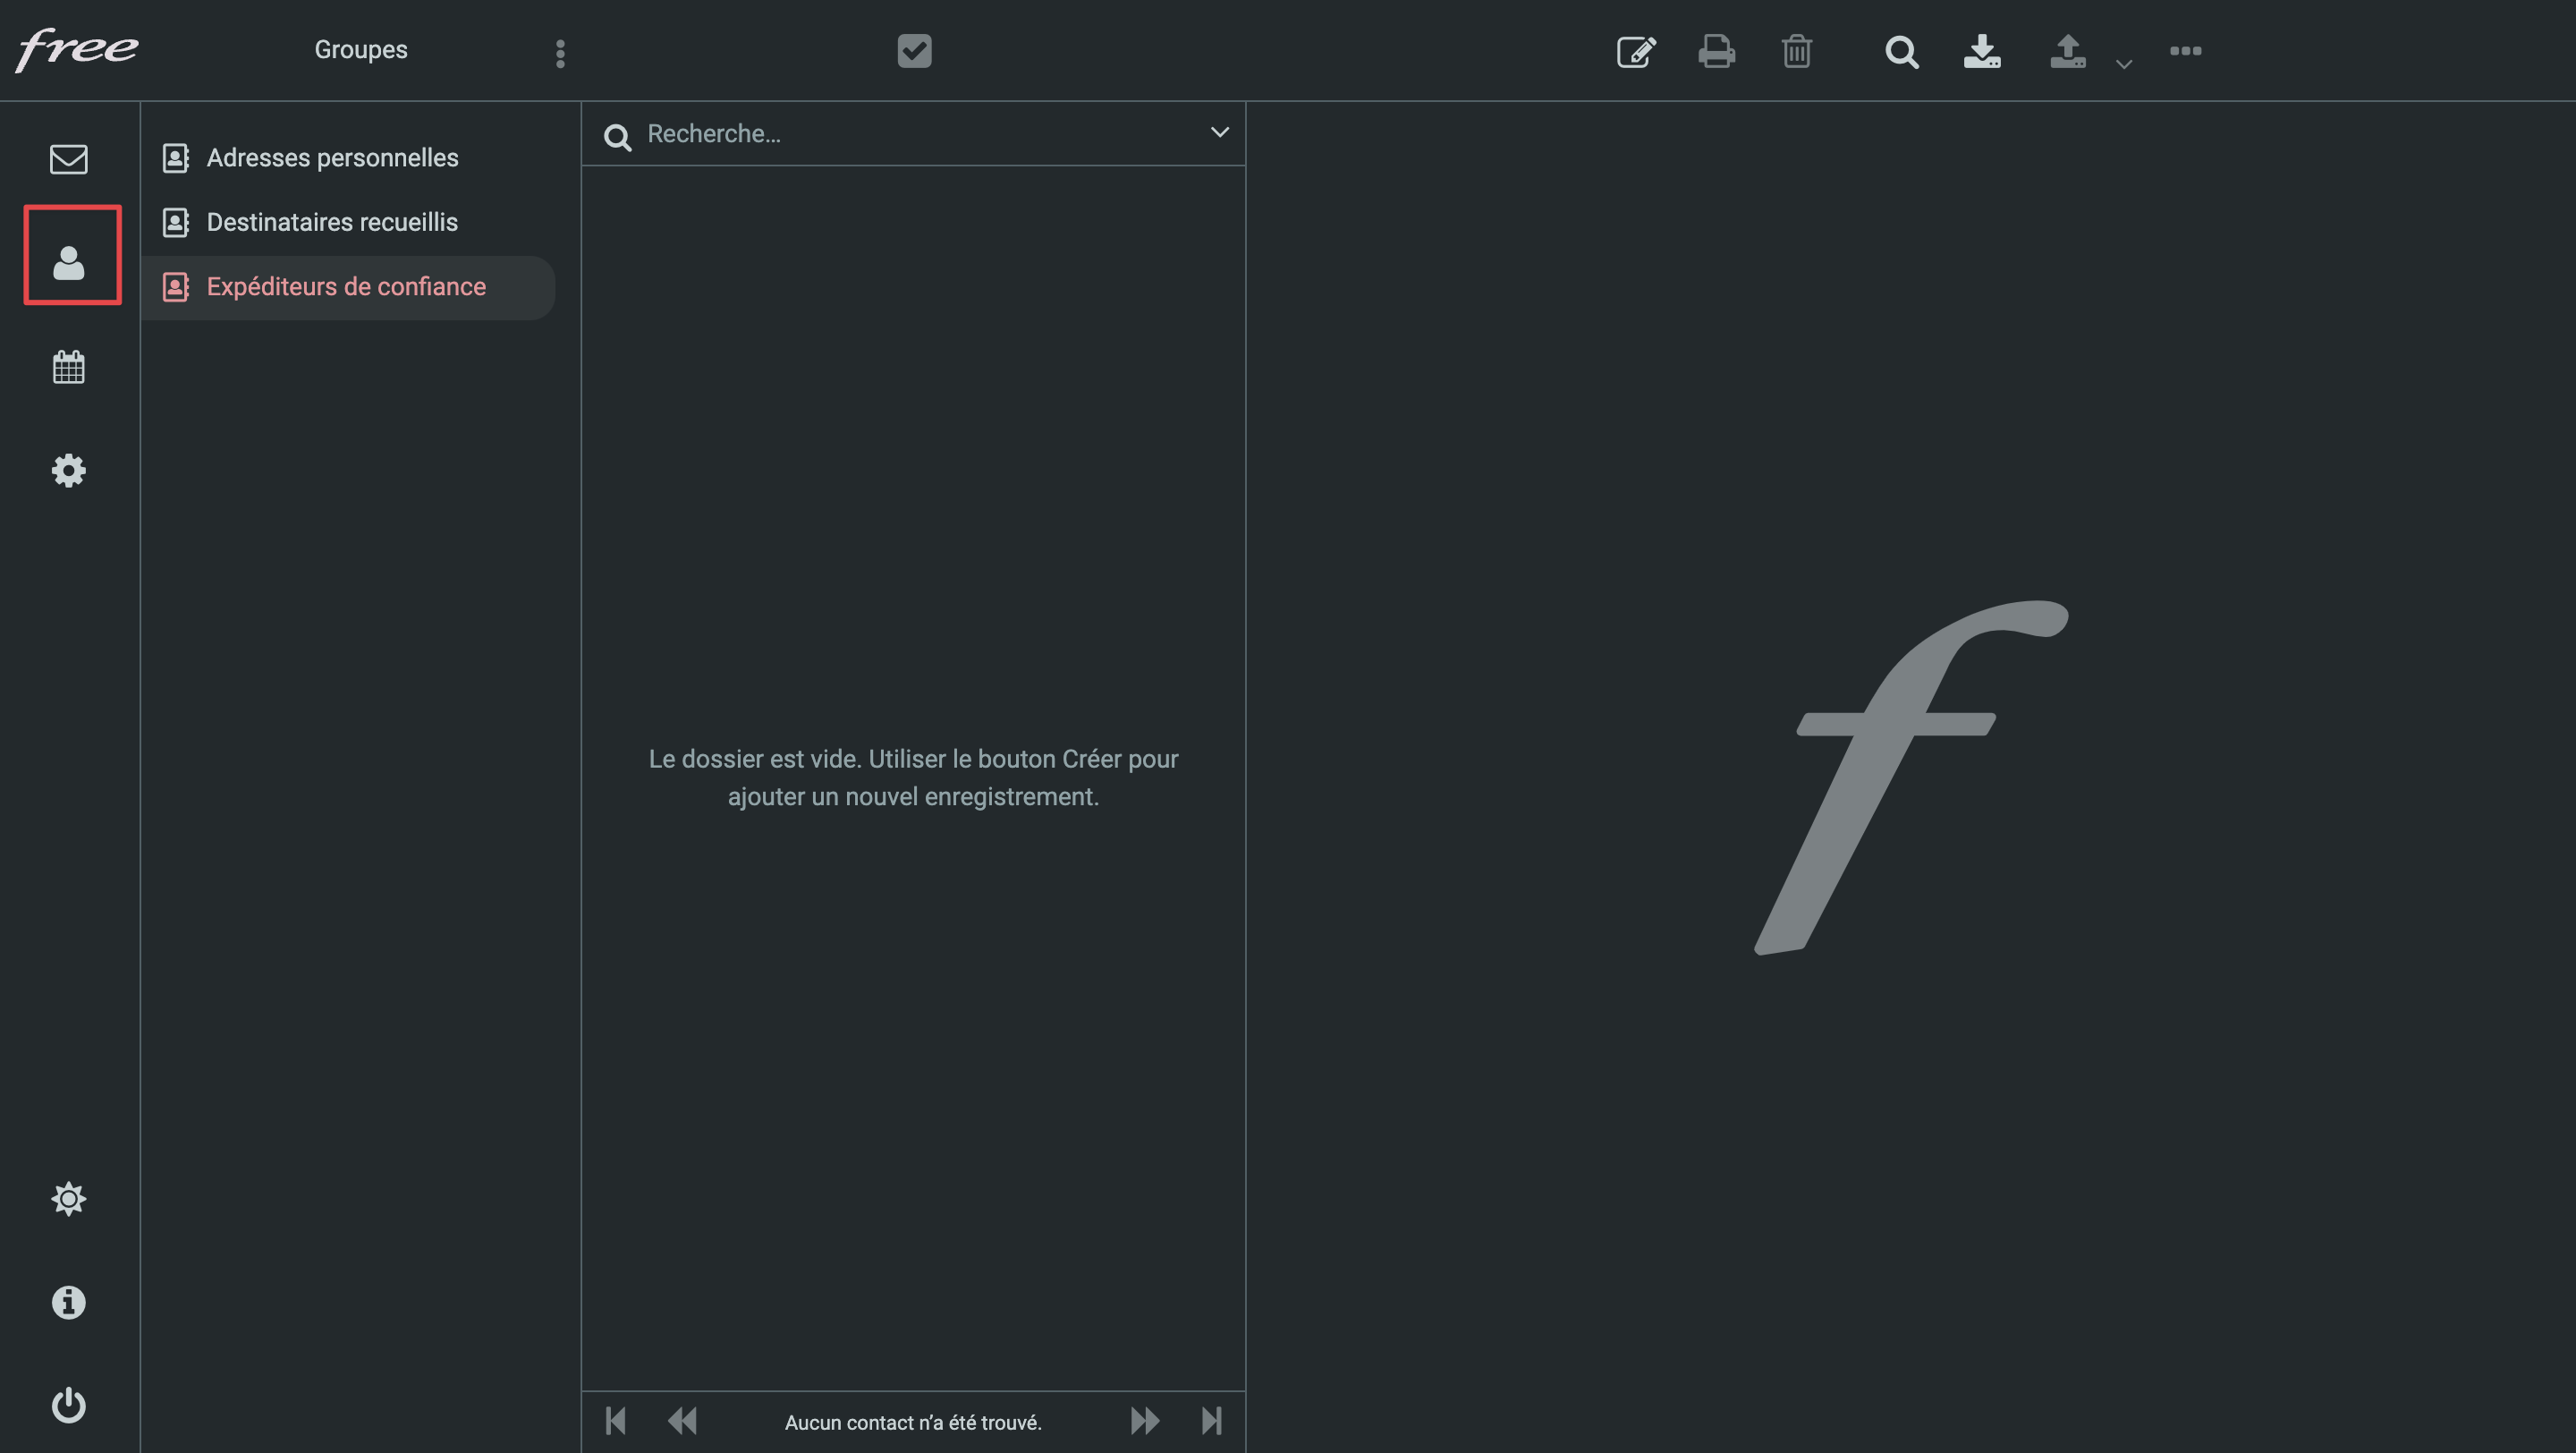The height and width of the screenshot is (1453, 2576).
Task: Open advanced search magnifier in toolbar
Action: point(1902,51)
